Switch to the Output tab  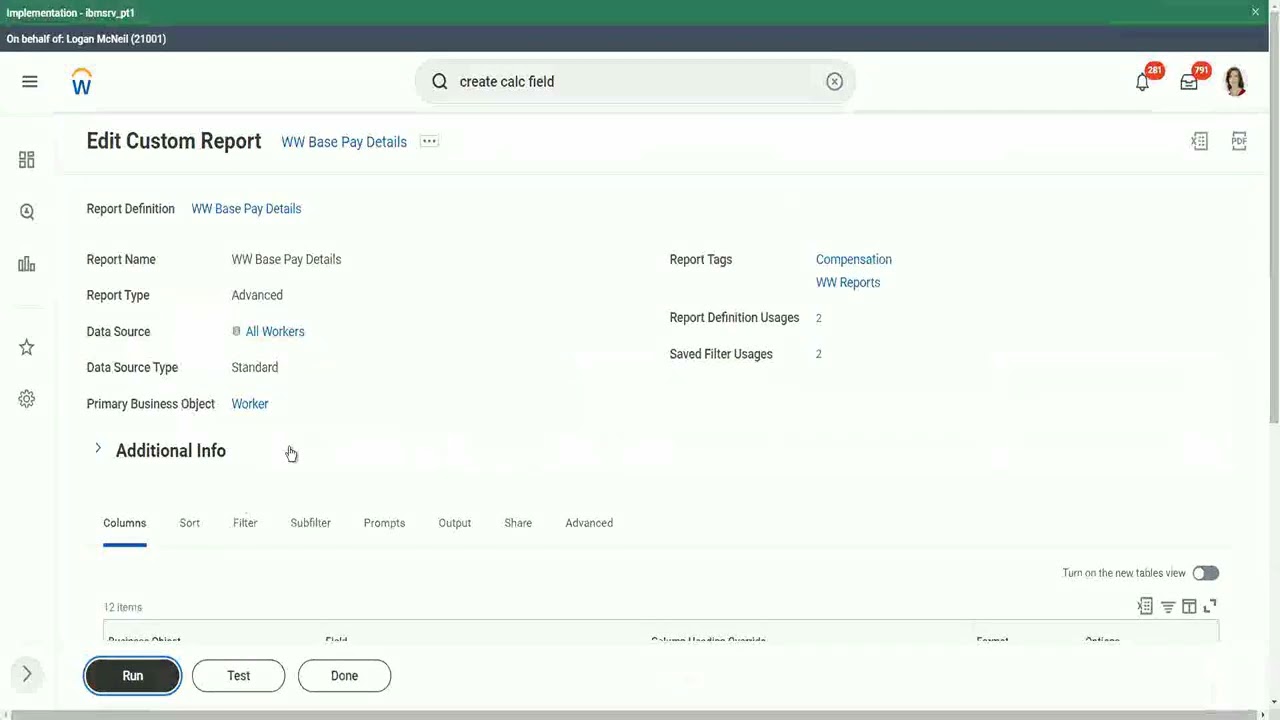point(455,523)
